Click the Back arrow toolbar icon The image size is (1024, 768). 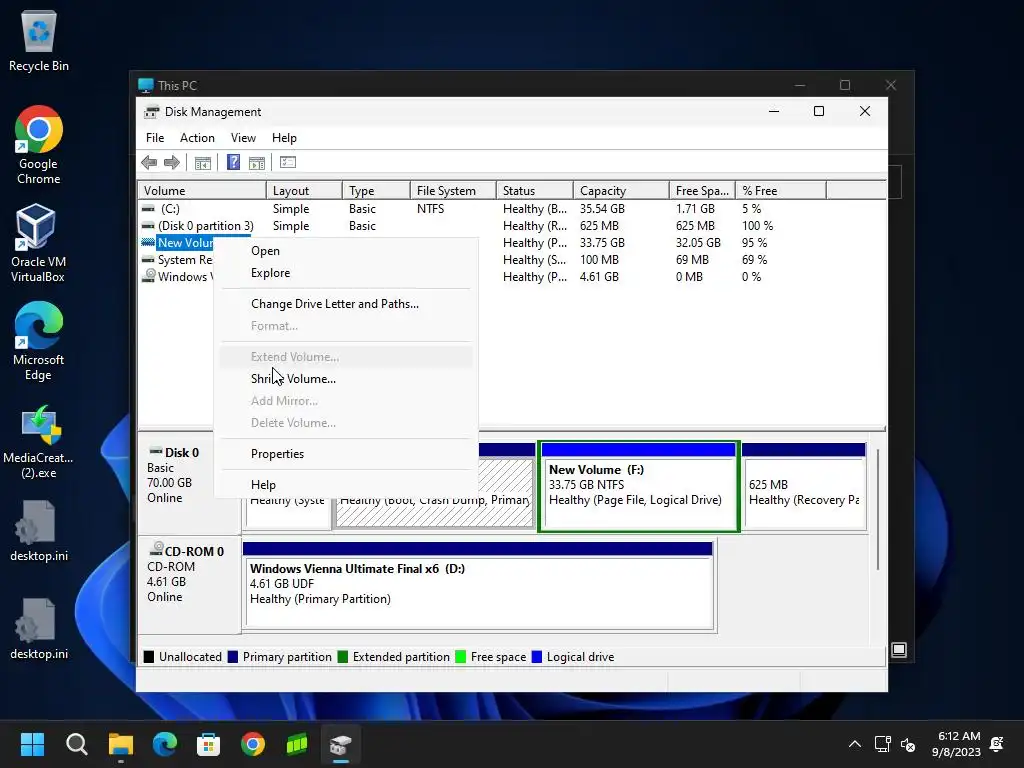pos(149,163)
